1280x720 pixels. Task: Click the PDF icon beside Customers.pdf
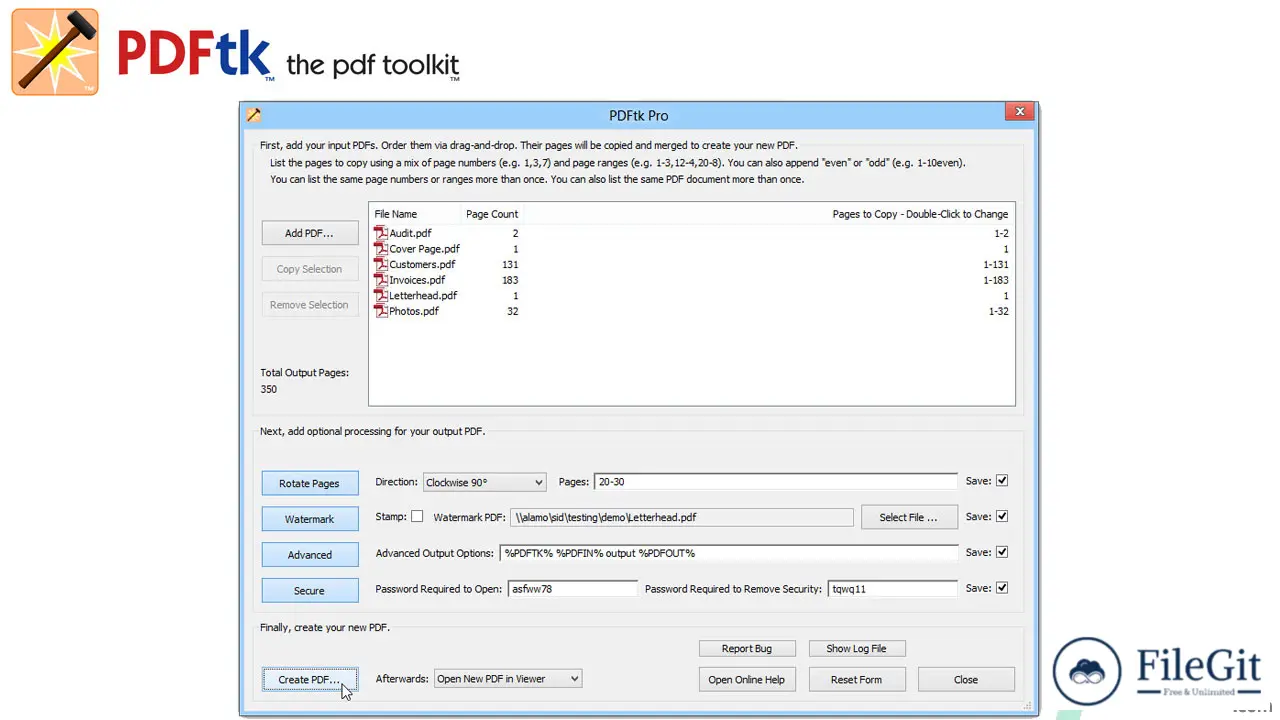tap(381, 264)
